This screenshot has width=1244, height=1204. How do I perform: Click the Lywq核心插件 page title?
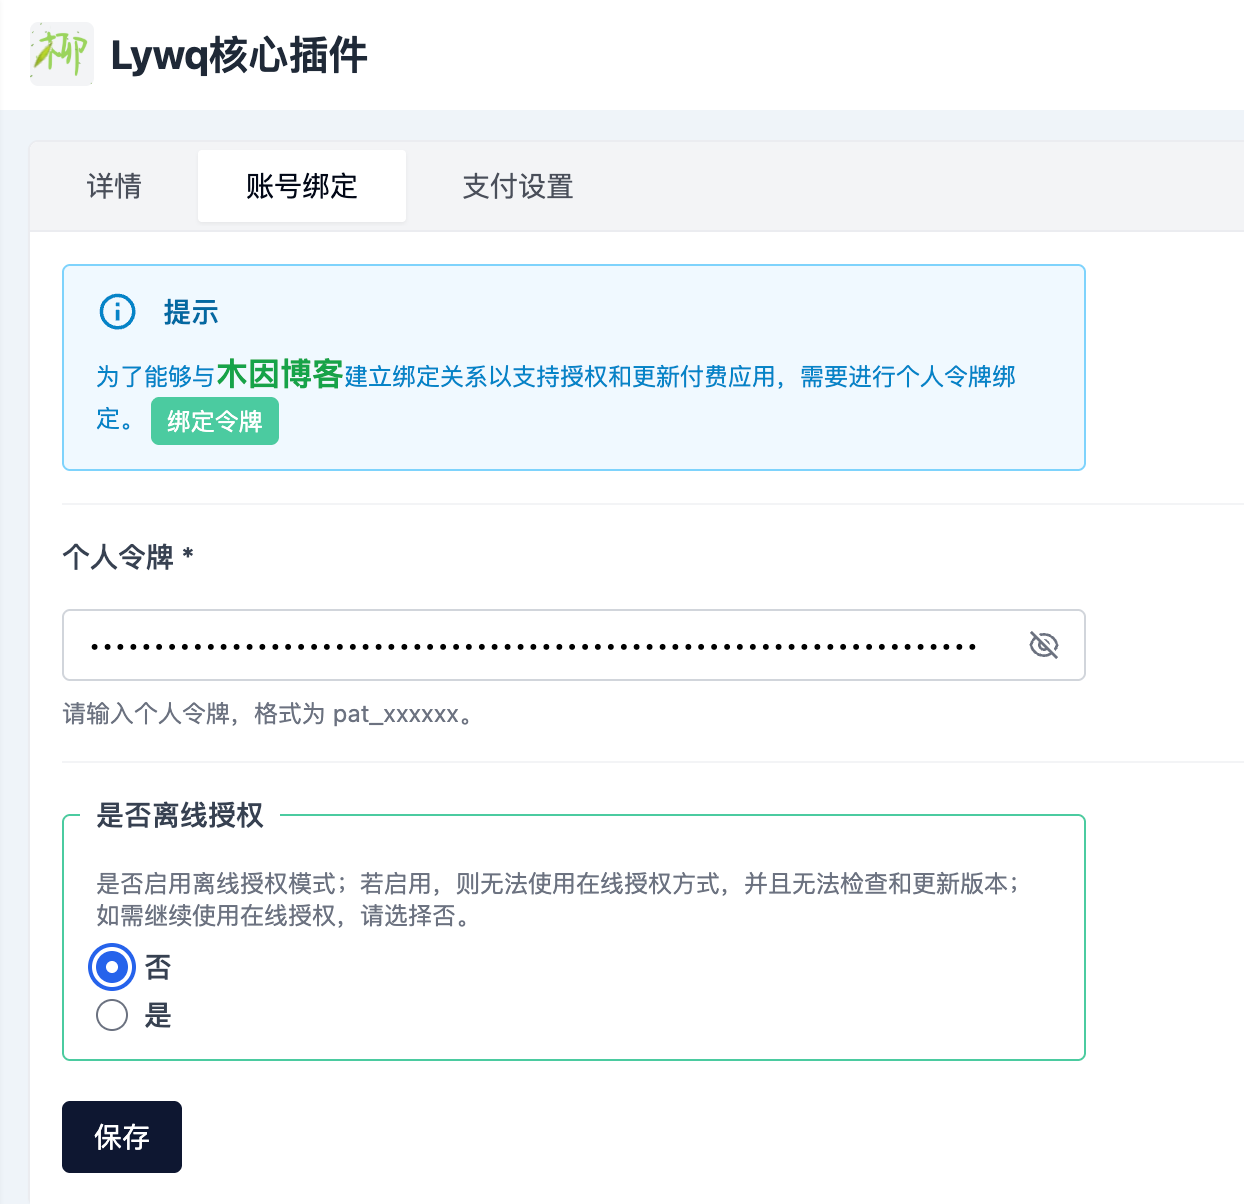[237, 55]
